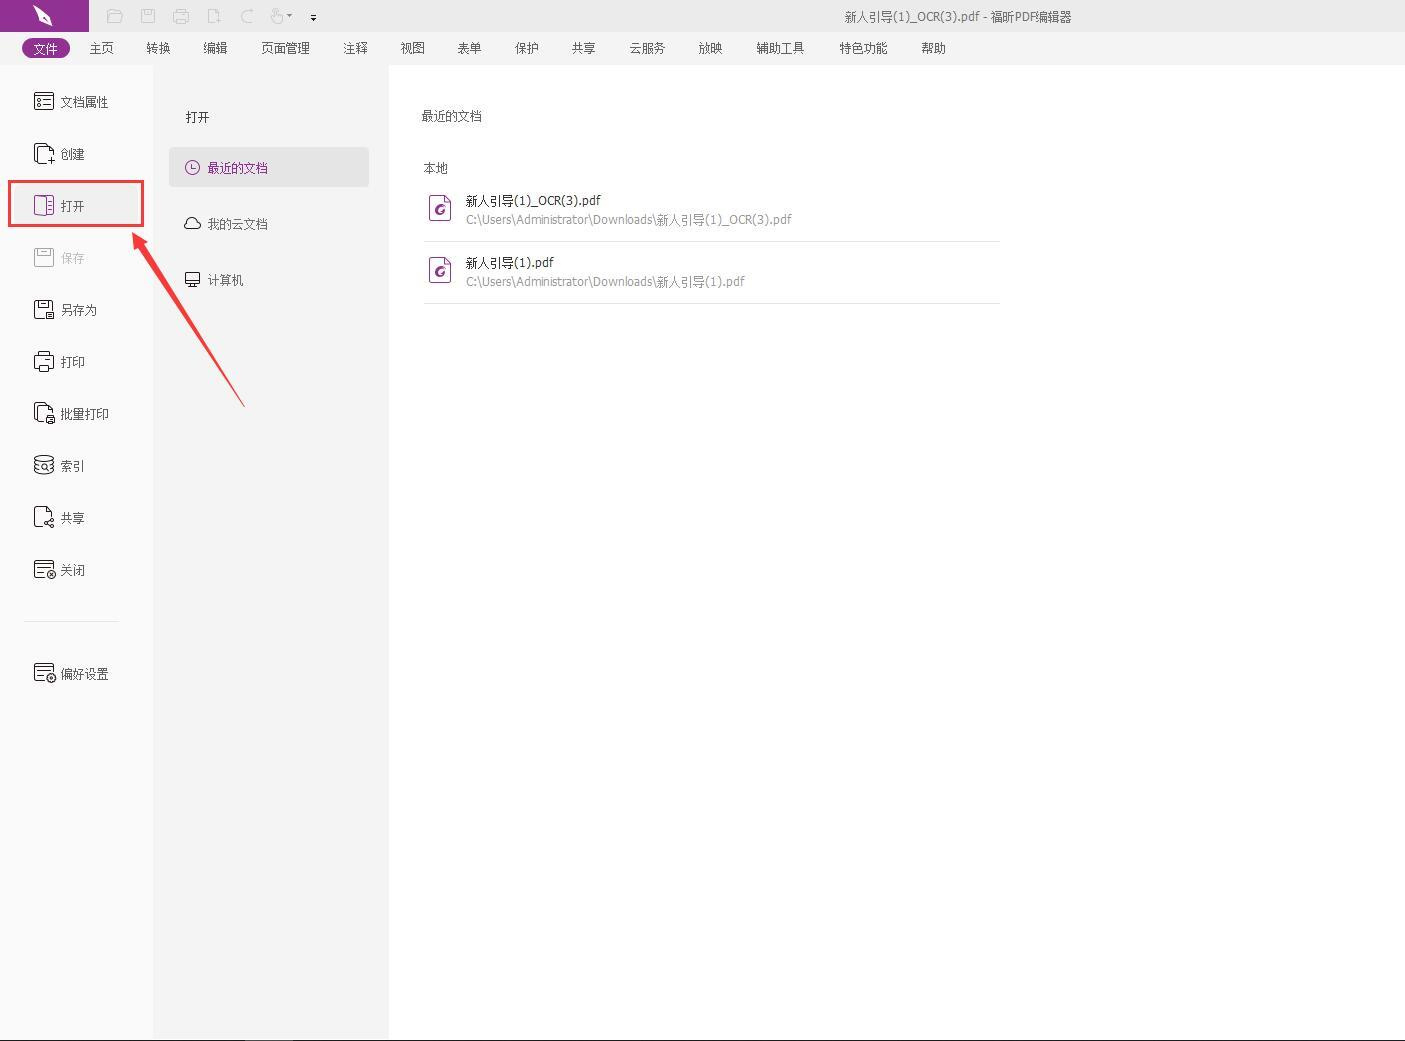1405x1041 pixels.
Task: Select 我的云文档 (My Cloud Documents)
Action: tap(237, 224)
